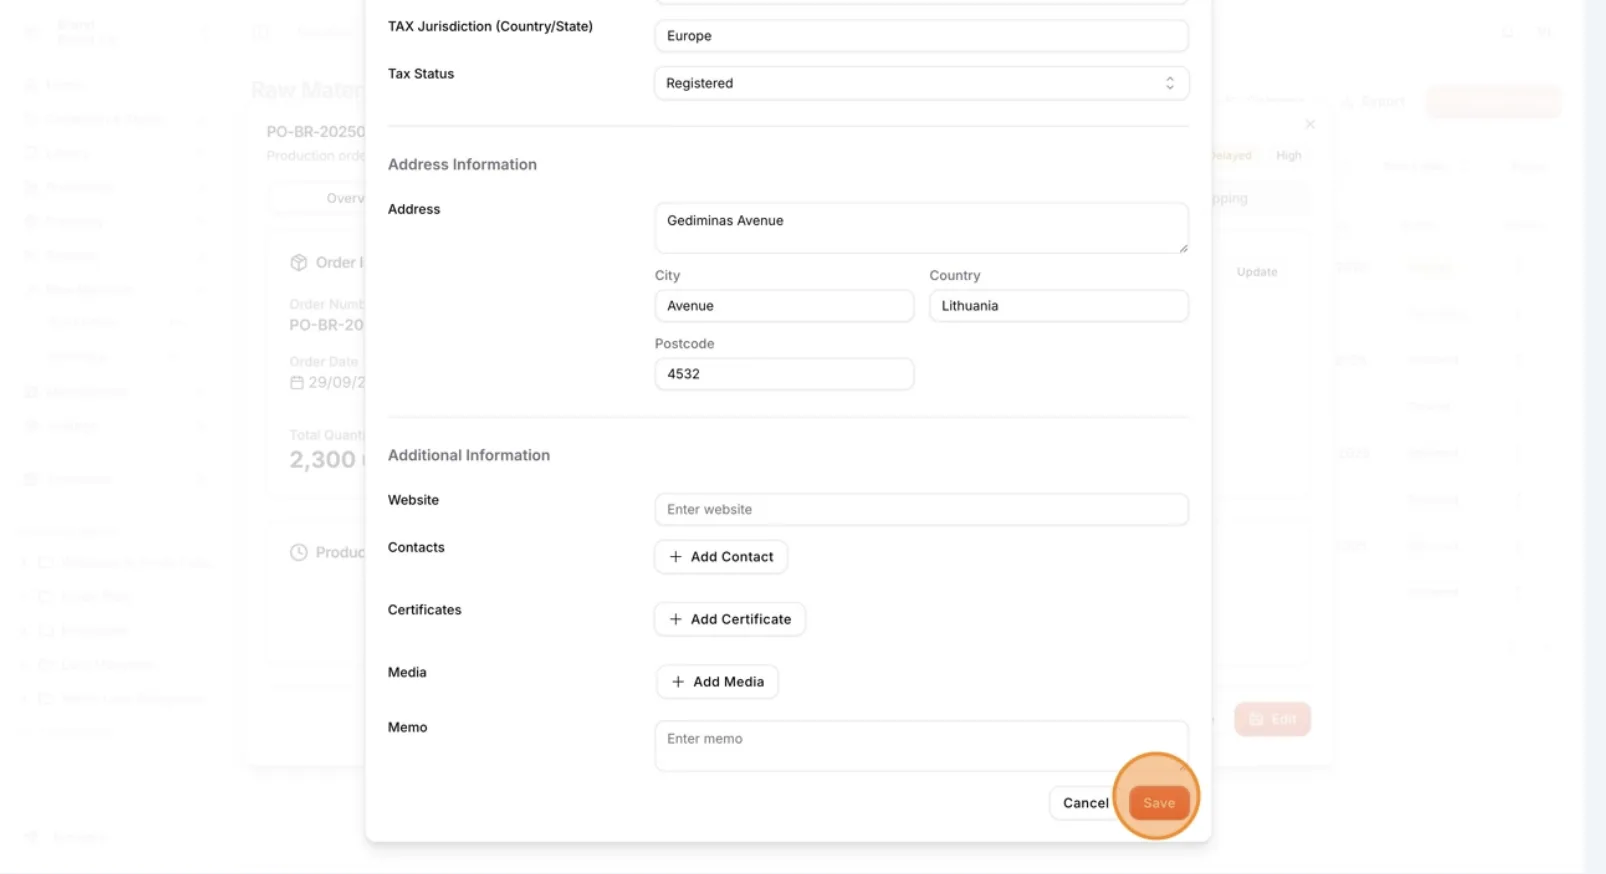
Task: Click the clock icon beside the Production heading
Action: pos(298,552)
